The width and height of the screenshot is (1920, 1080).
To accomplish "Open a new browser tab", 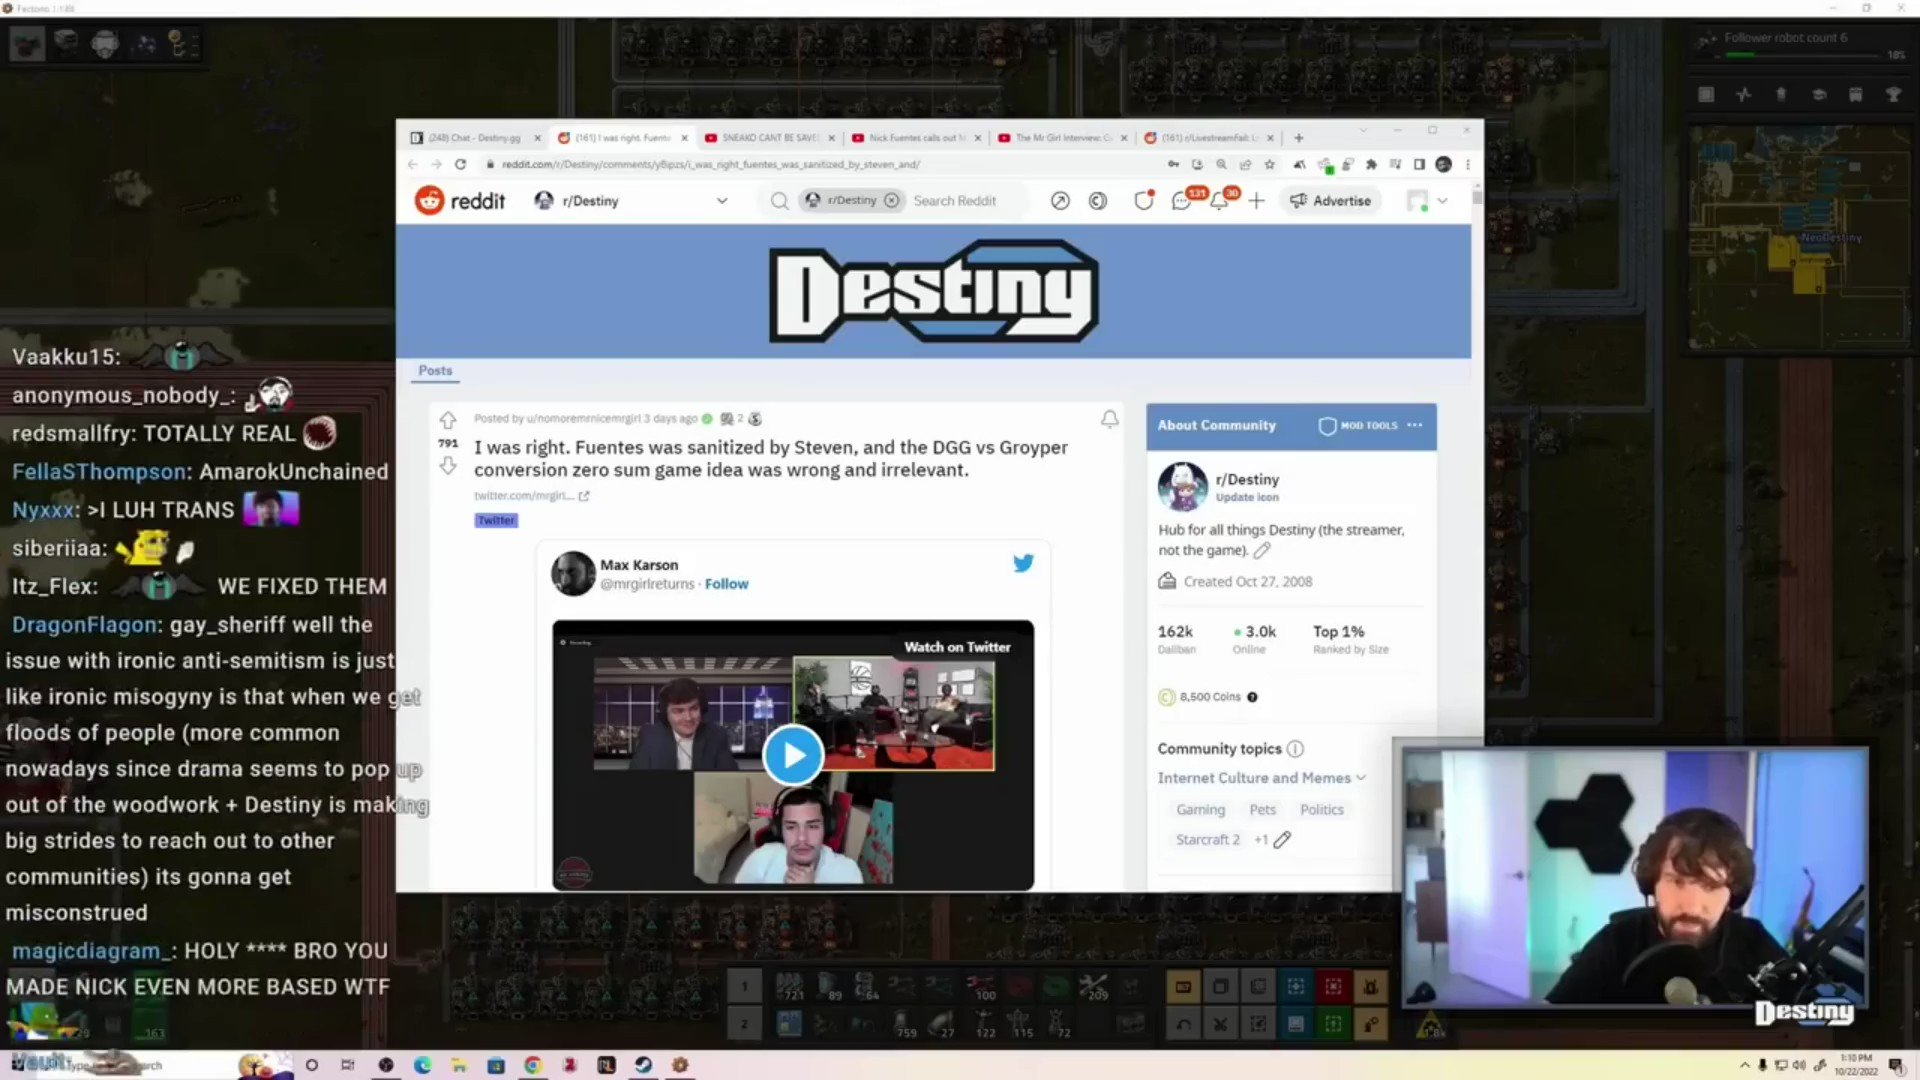I will click(1299, 138).
